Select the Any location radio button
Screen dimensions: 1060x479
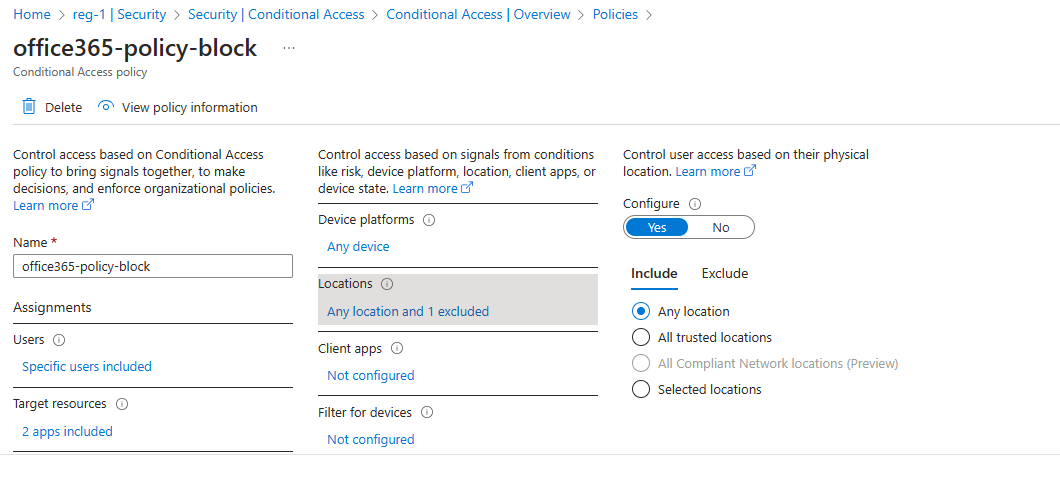[x=642, y=311]
